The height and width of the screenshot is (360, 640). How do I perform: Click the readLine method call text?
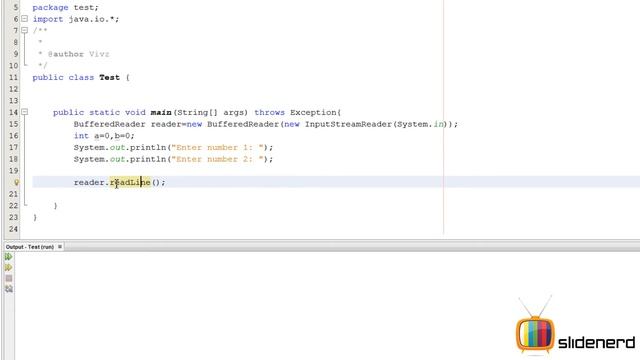130,182
